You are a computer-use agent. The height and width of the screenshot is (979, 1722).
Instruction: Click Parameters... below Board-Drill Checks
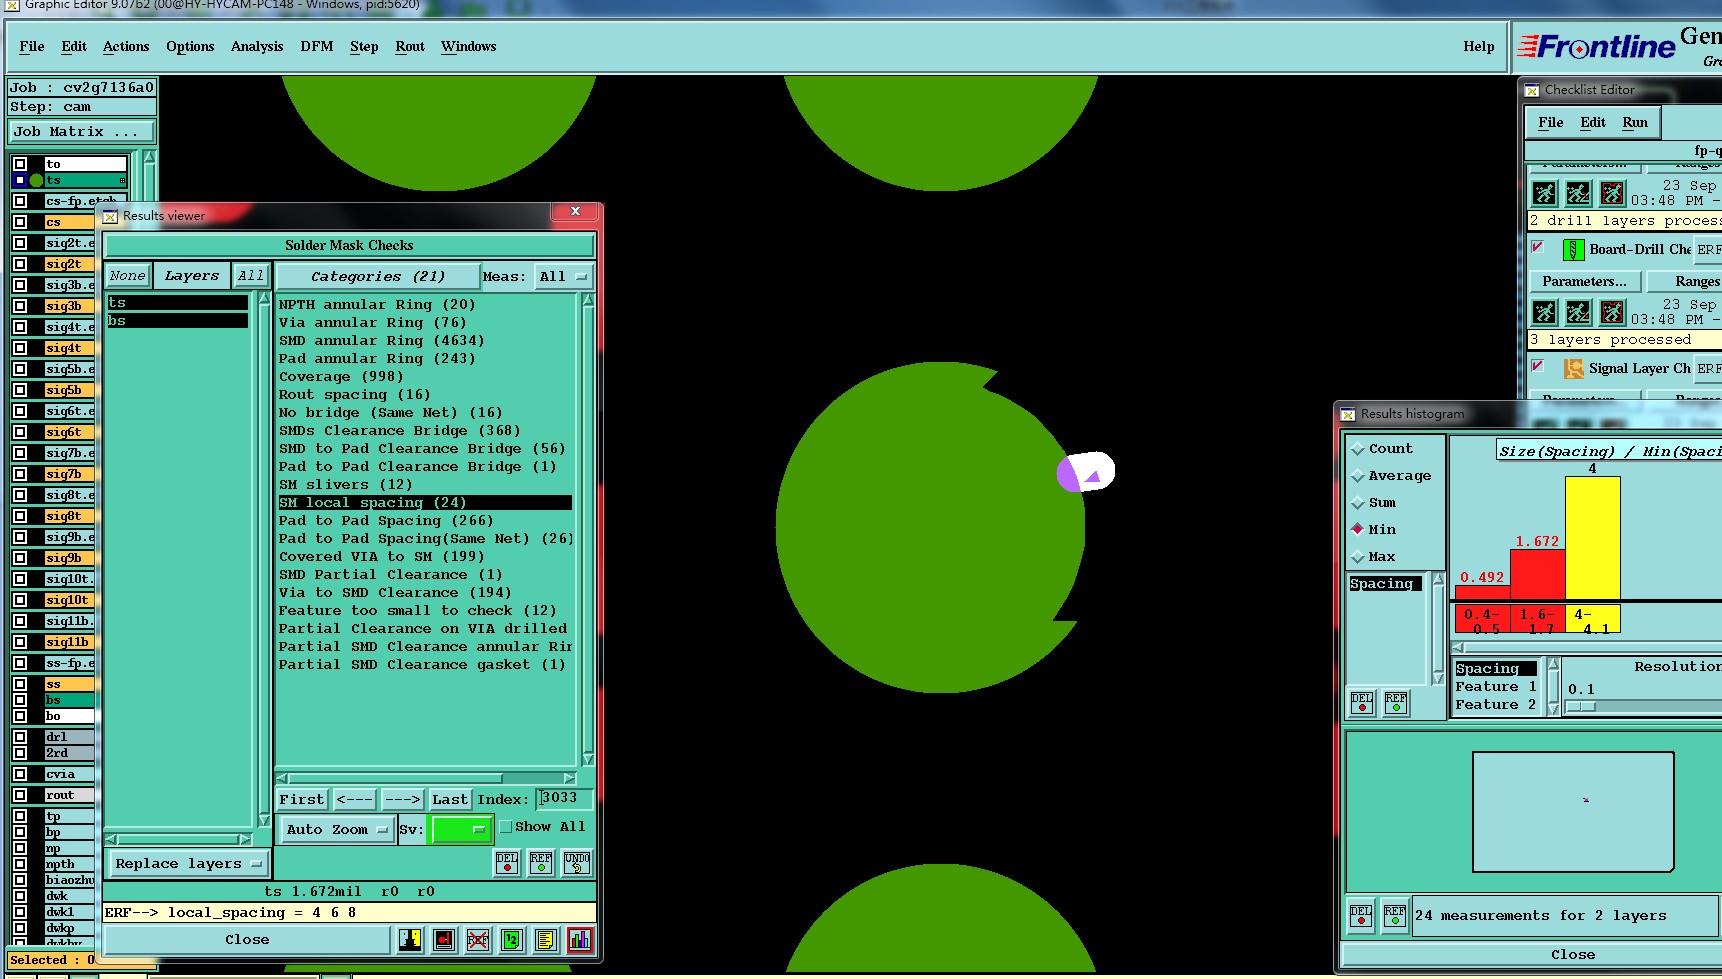point(1584,282)
